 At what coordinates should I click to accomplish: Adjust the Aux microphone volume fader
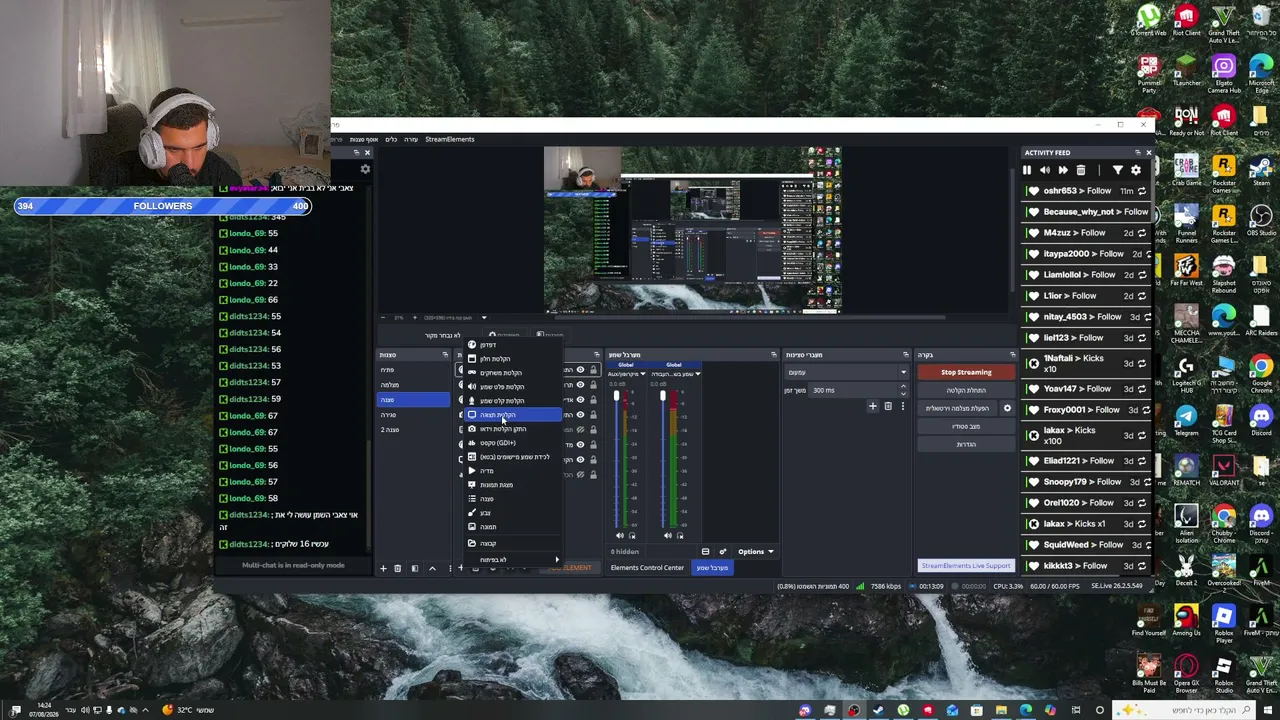tap(616, 397)
